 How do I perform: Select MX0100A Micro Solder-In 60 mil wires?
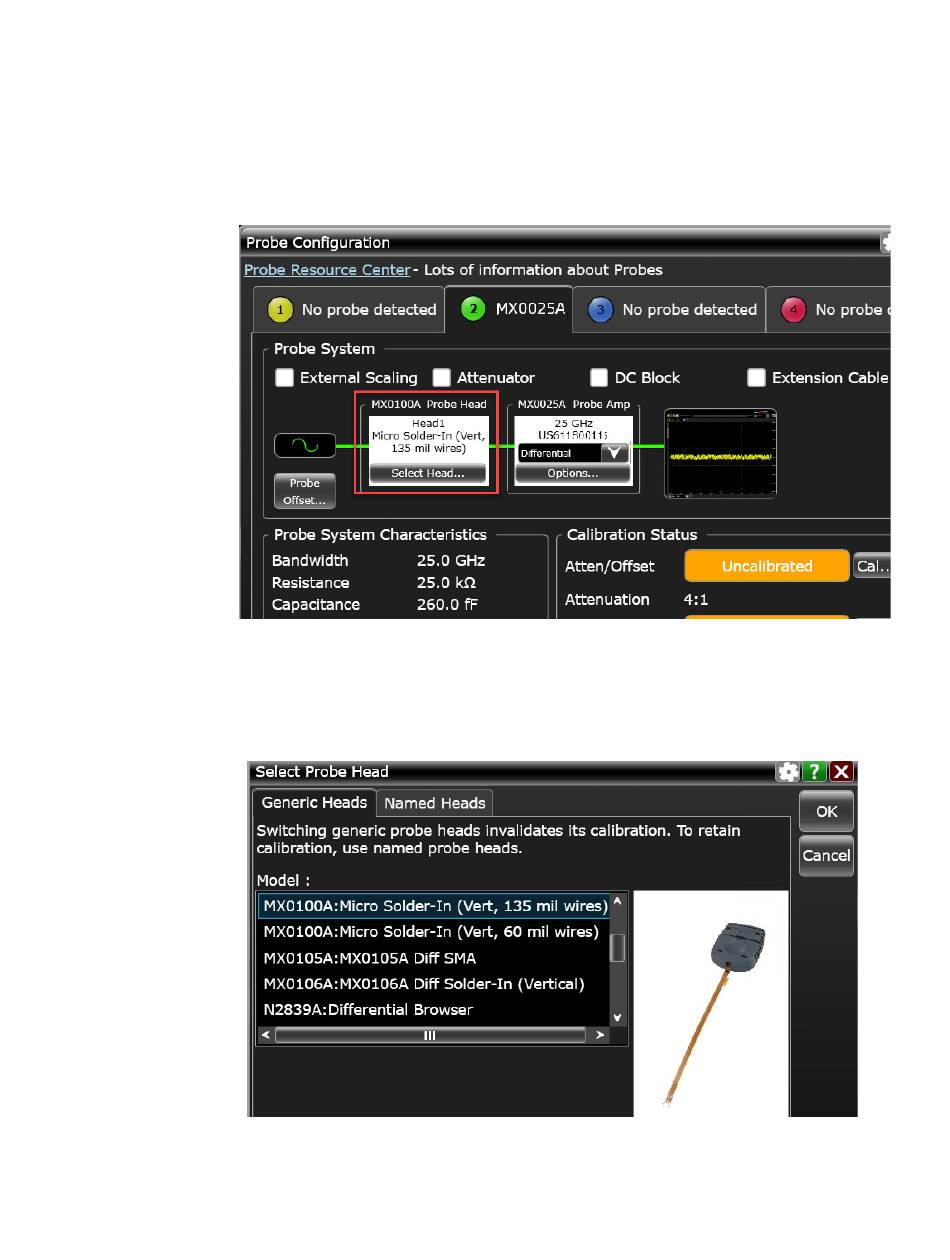[434, 932]
